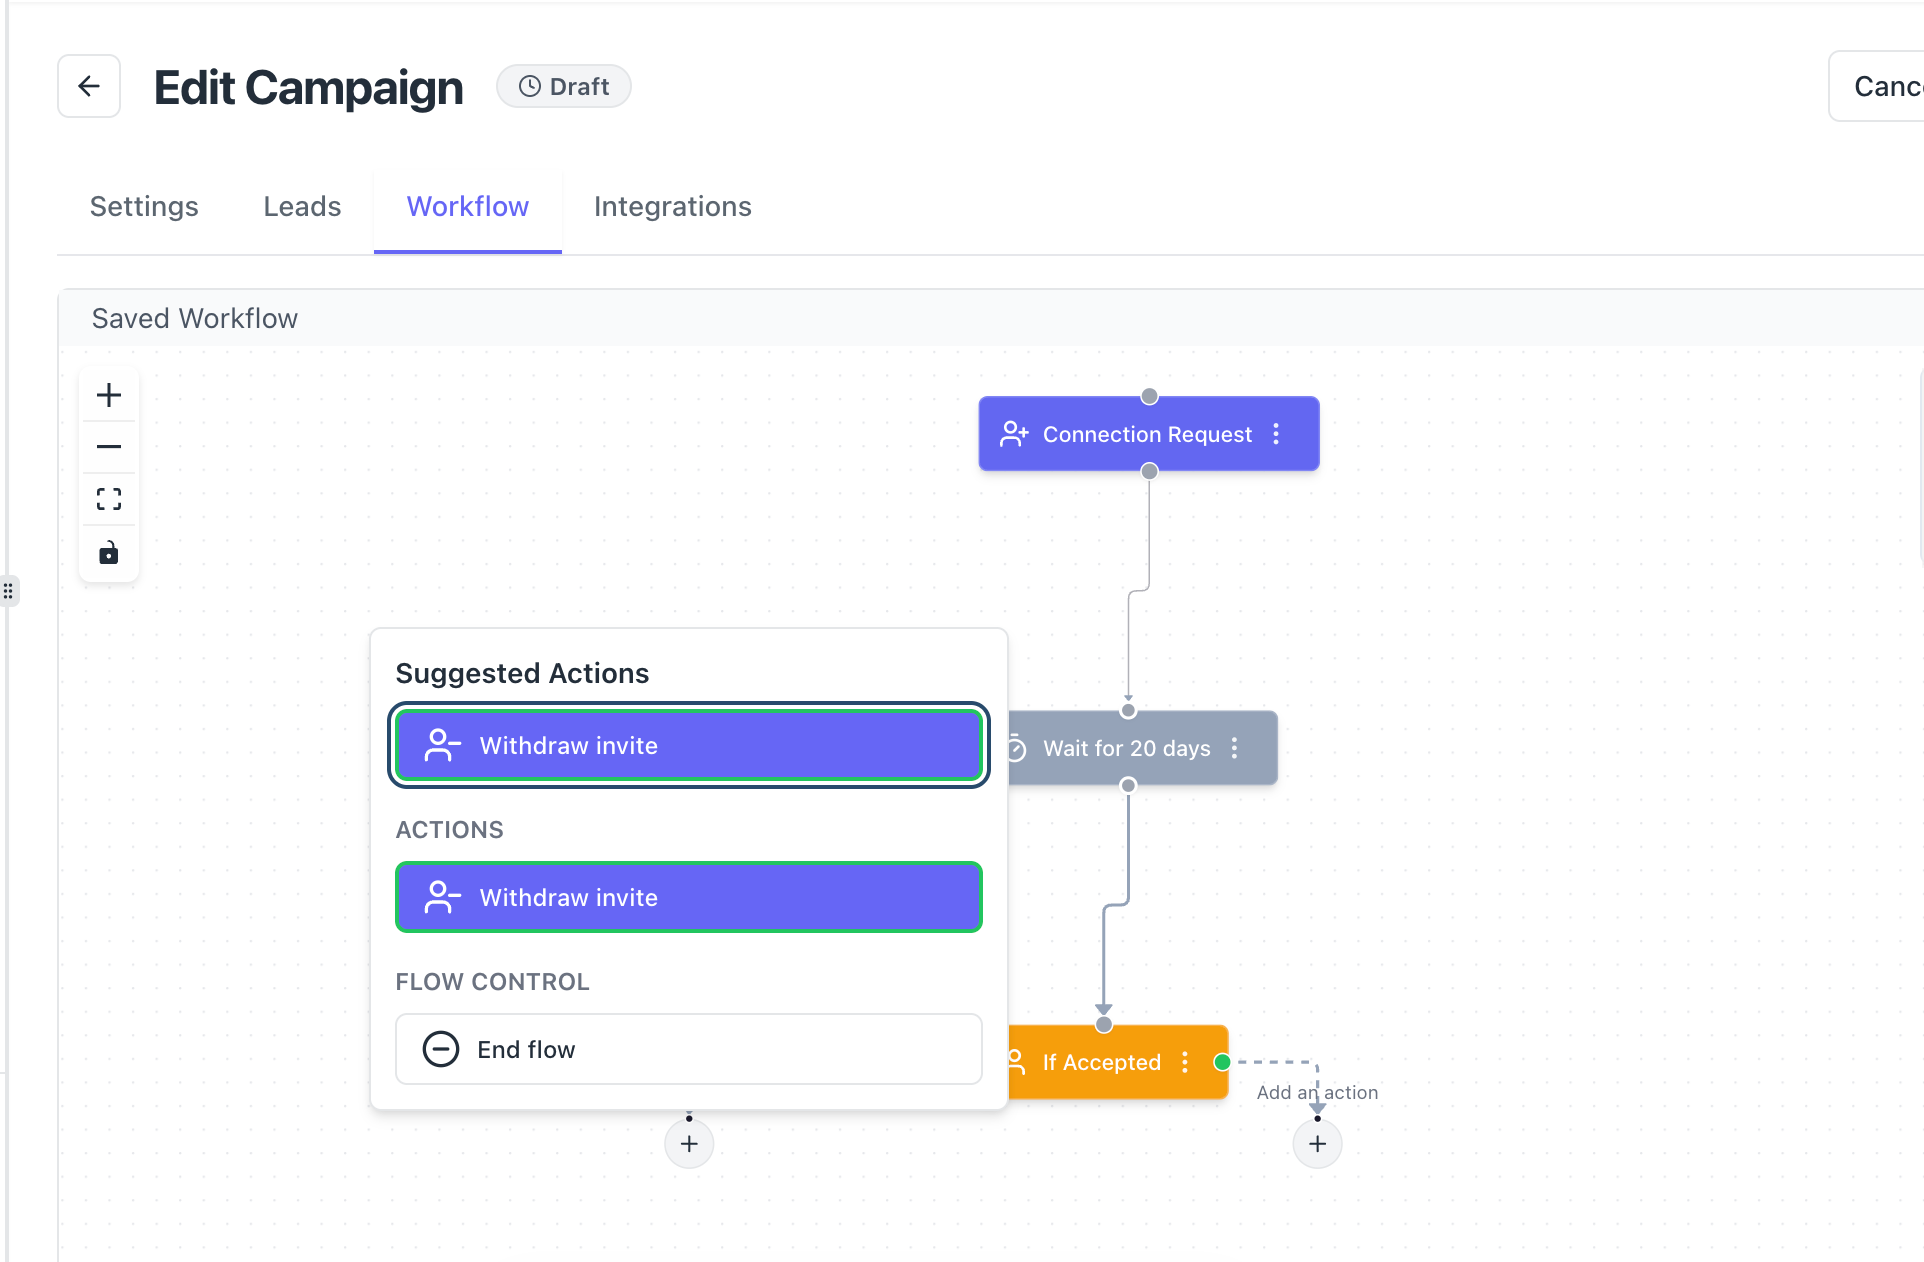Click the back arrow button
Screen dimensions: 1924x1262
click(x=89, y=87)
